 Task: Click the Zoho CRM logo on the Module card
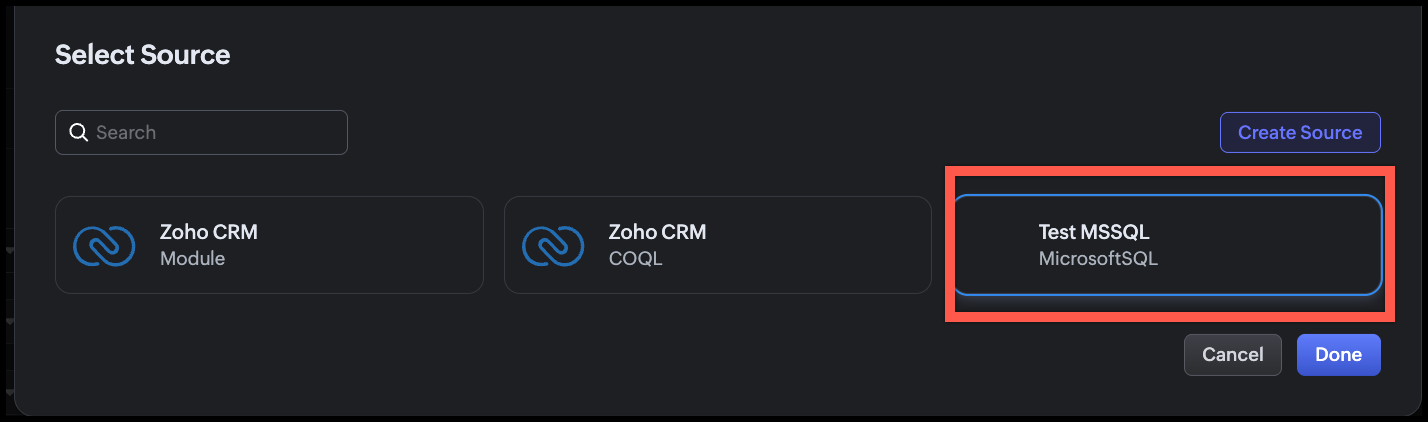click(104, 245)
